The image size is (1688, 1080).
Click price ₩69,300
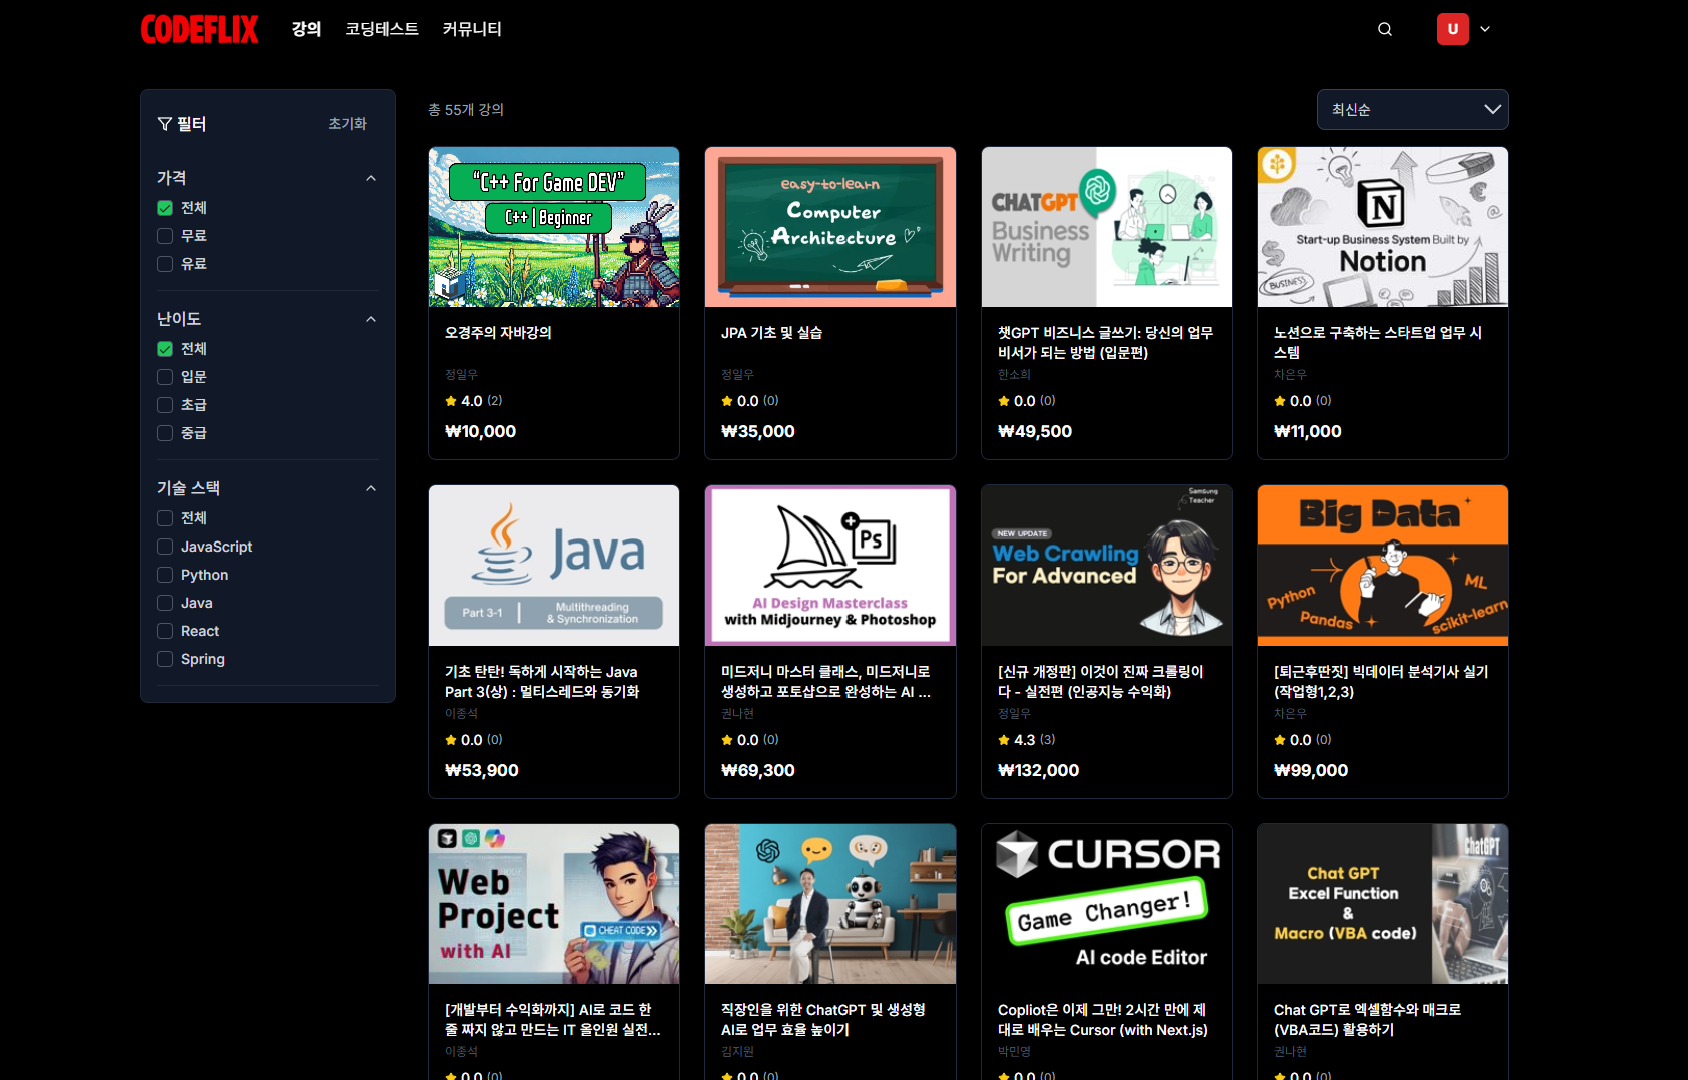click(x=757, y=771)
